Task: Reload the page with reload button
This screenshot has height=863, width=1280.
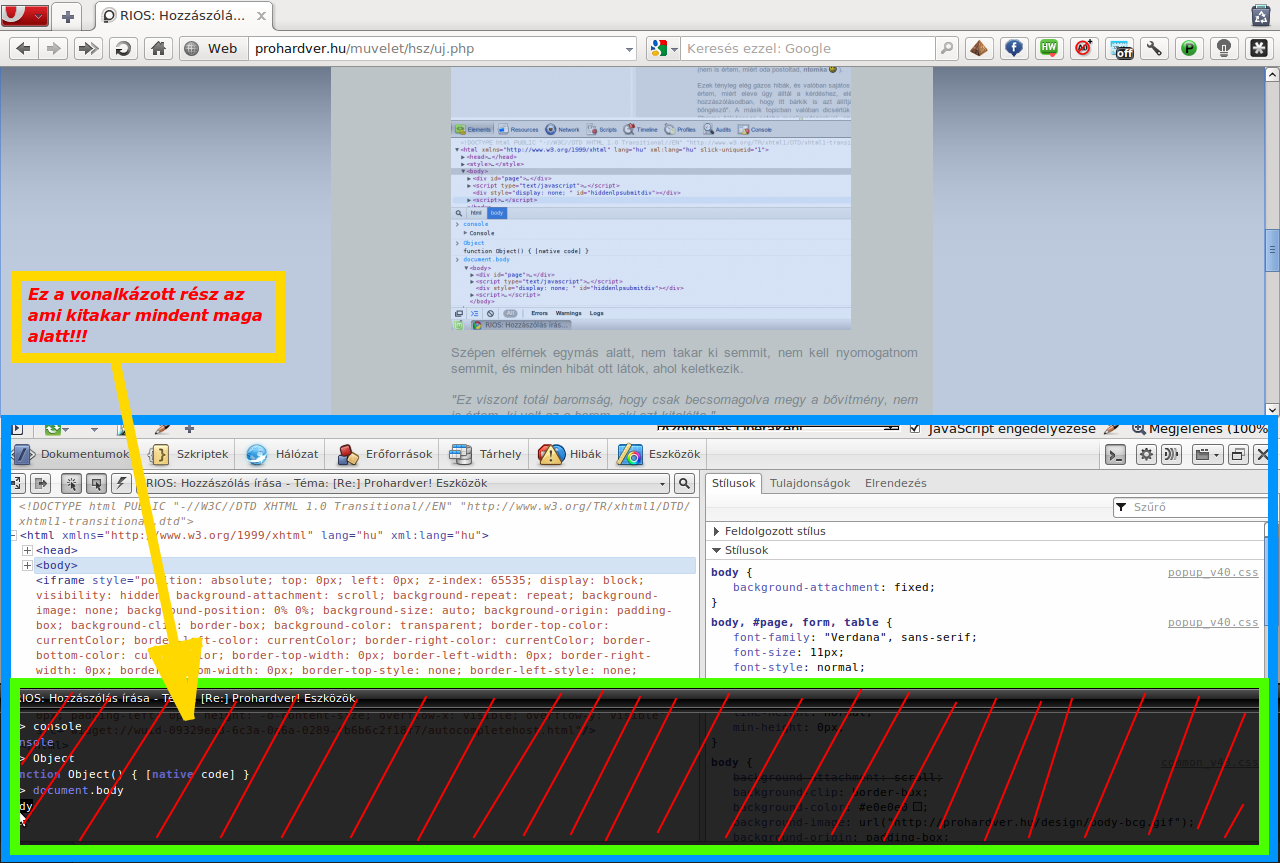Action: coord(123,48)
